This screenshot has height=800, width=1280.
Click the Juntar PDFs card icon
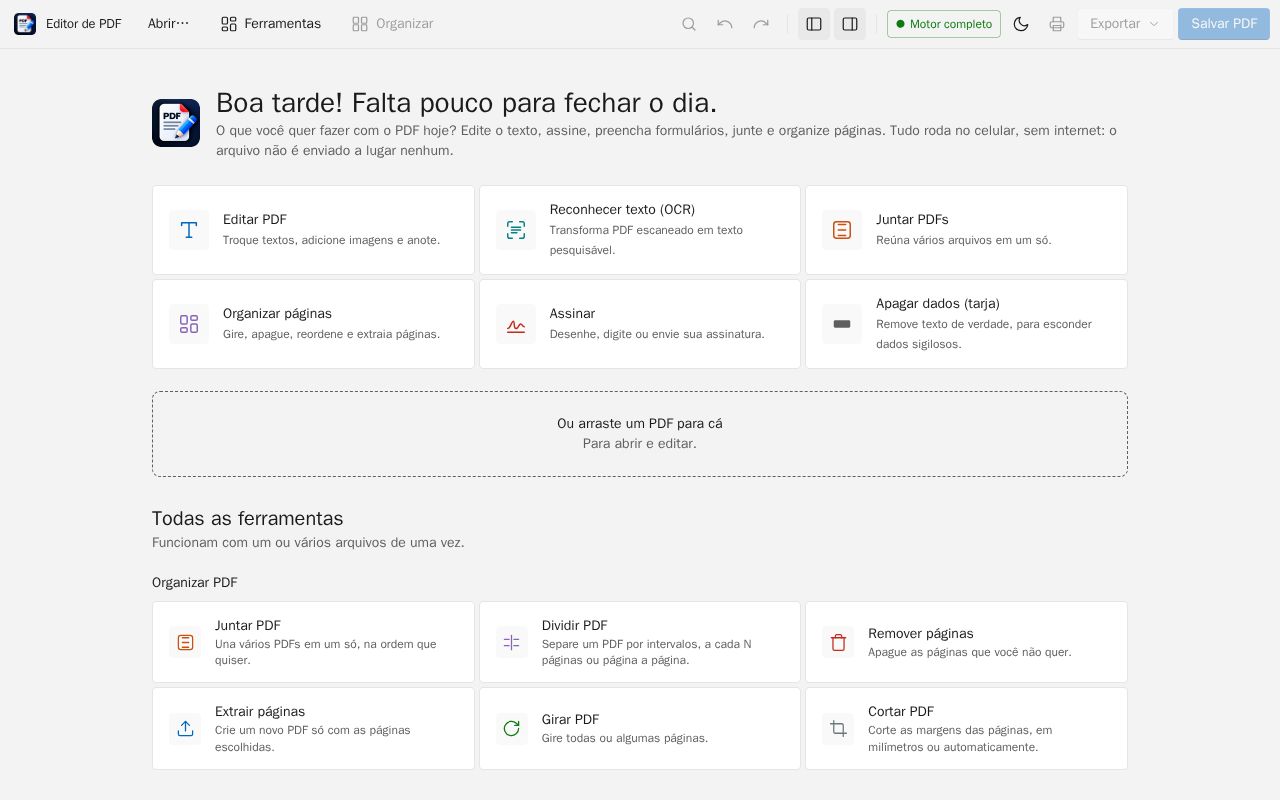click(x=842, y=230)
